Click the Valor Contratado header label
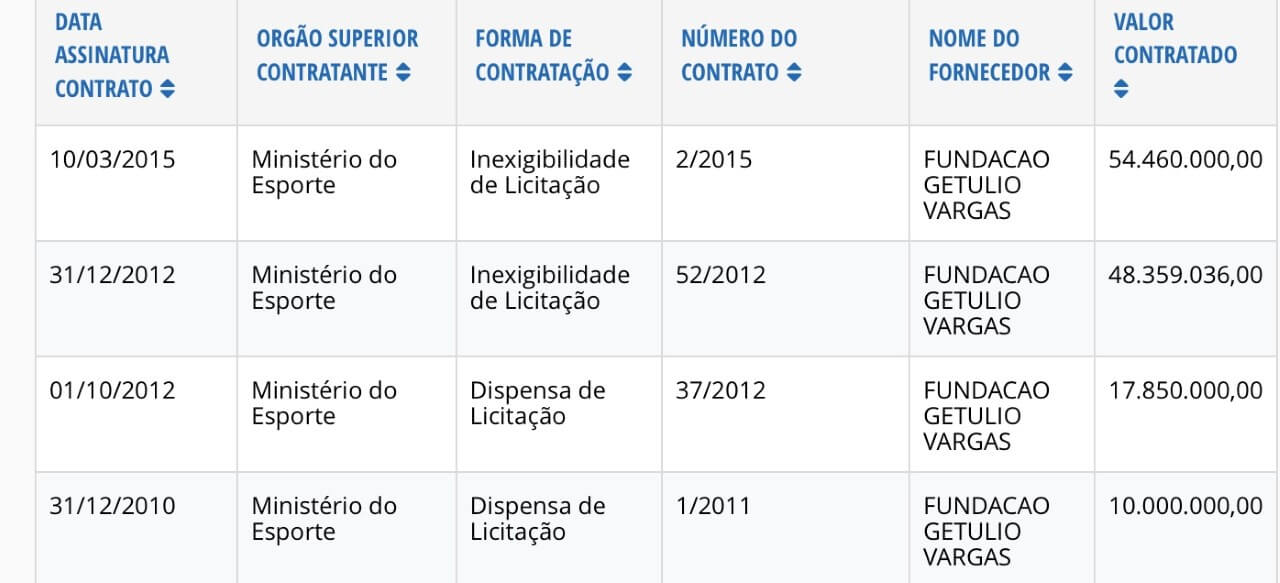The image size is (1280, 583). point(1175,38)
